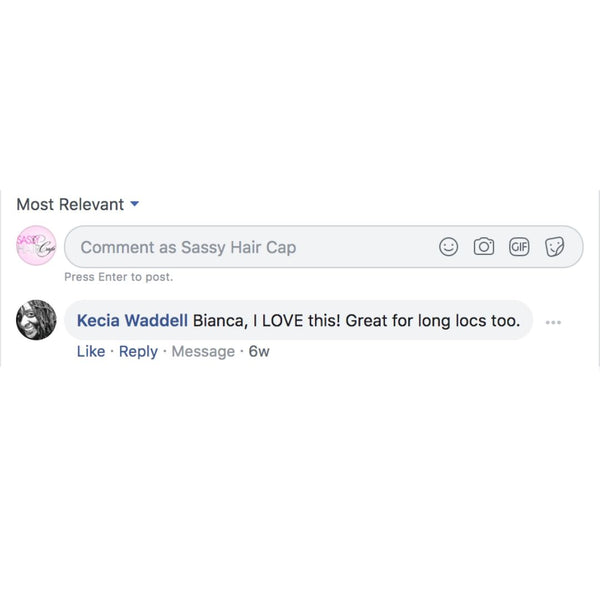
Task: Click the 6w comment timestamp
Action: 259,351
